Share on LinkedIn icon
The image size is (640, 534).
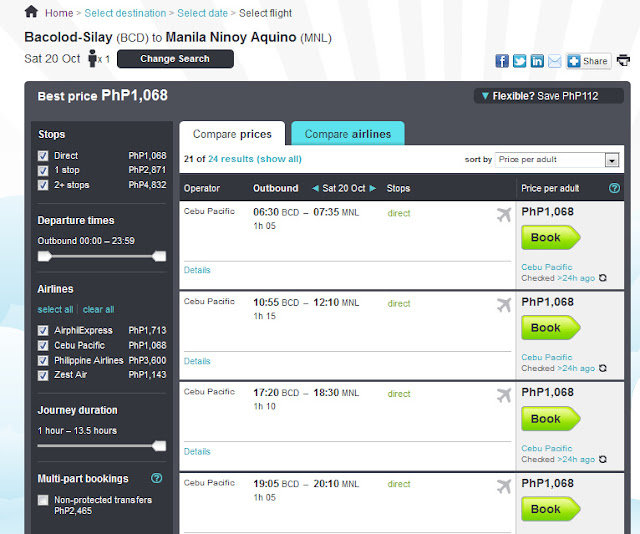click(x=537, y=61)
